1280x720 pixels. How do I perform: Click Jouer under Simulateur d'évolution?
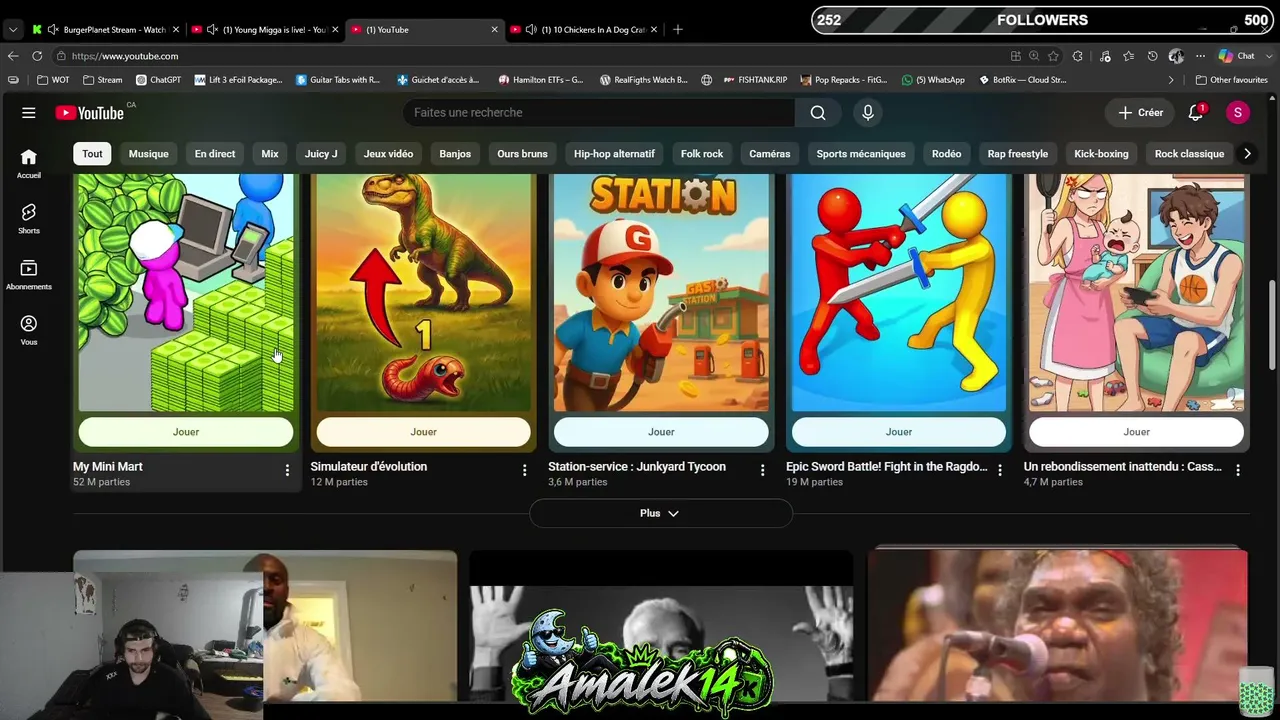tap(423, 432)
